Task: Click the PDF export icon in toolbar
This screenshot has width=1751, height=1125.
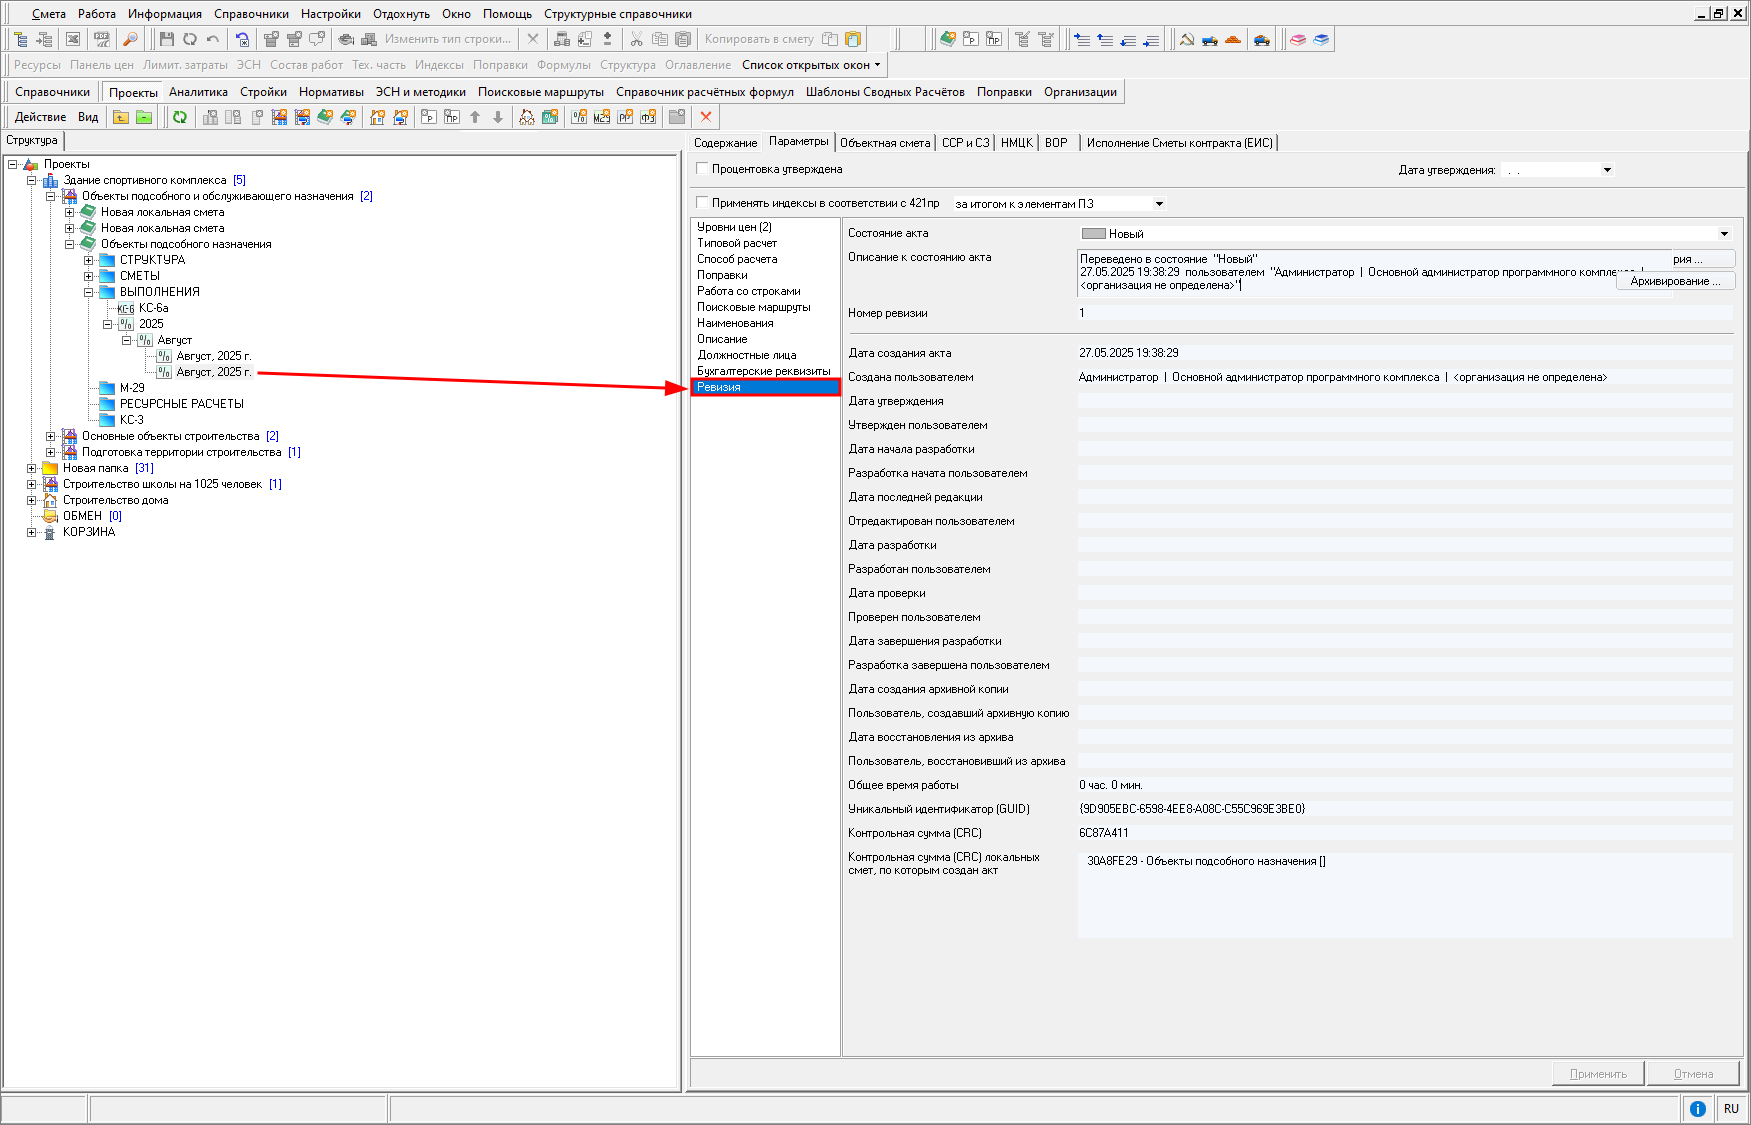Action: pos(102,39)
